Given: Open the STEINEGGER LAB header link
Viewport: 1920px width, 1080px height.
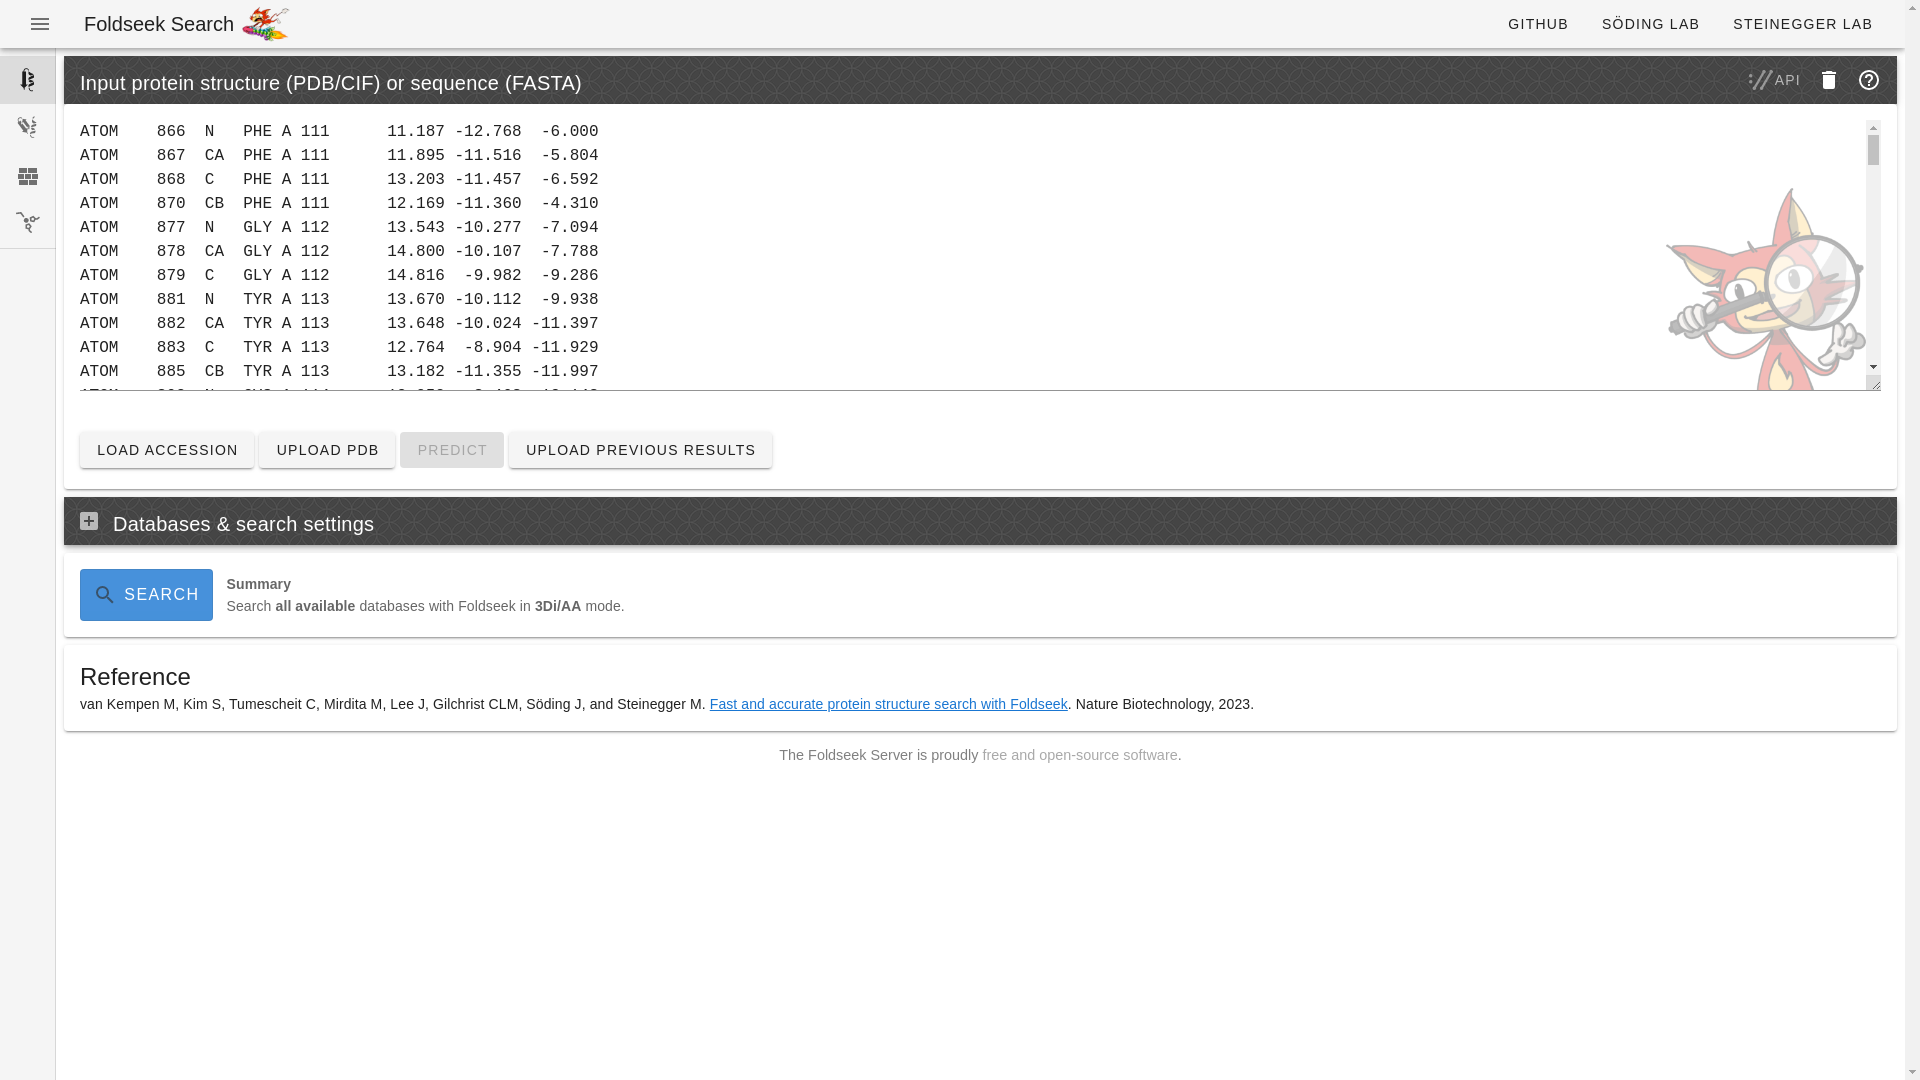Looking at the screenshot, I should click(1803, 24).
